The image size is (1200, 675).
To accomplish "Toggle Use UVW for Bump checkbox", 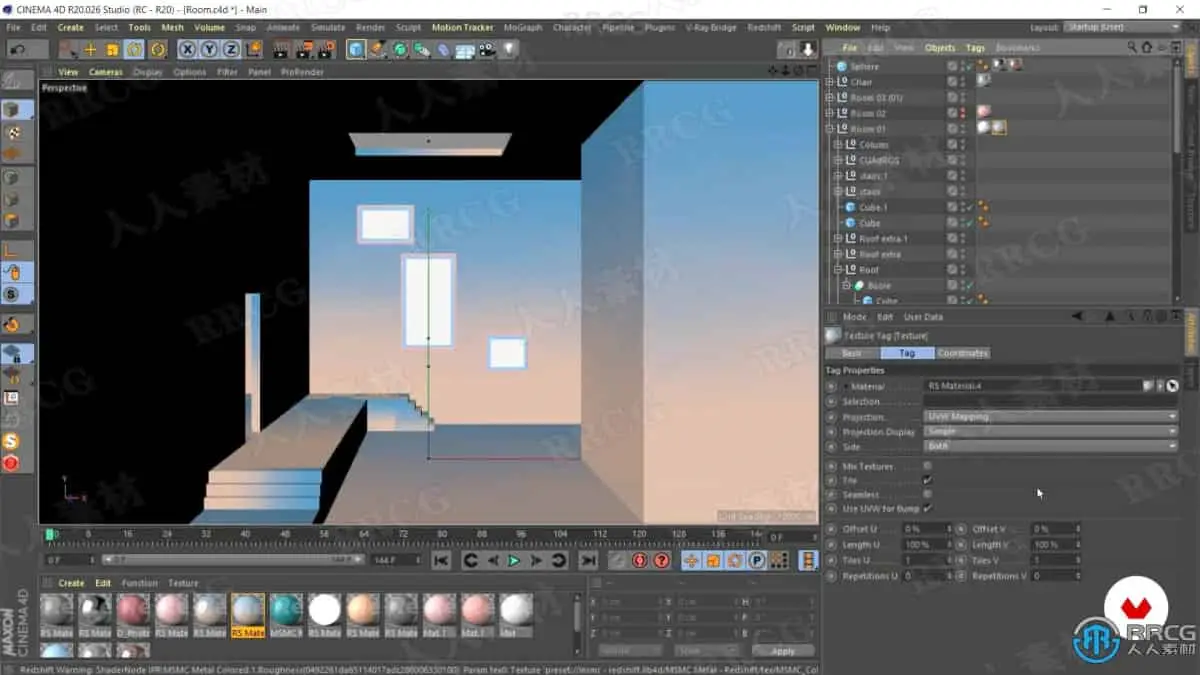I will [928, 508].
